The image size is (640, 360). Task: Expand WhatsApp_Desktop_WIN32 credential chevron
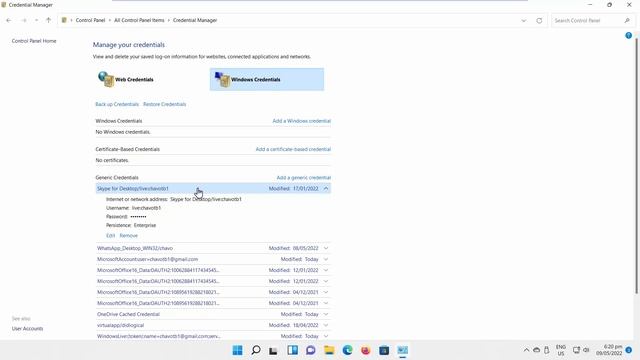click(326, 248)
